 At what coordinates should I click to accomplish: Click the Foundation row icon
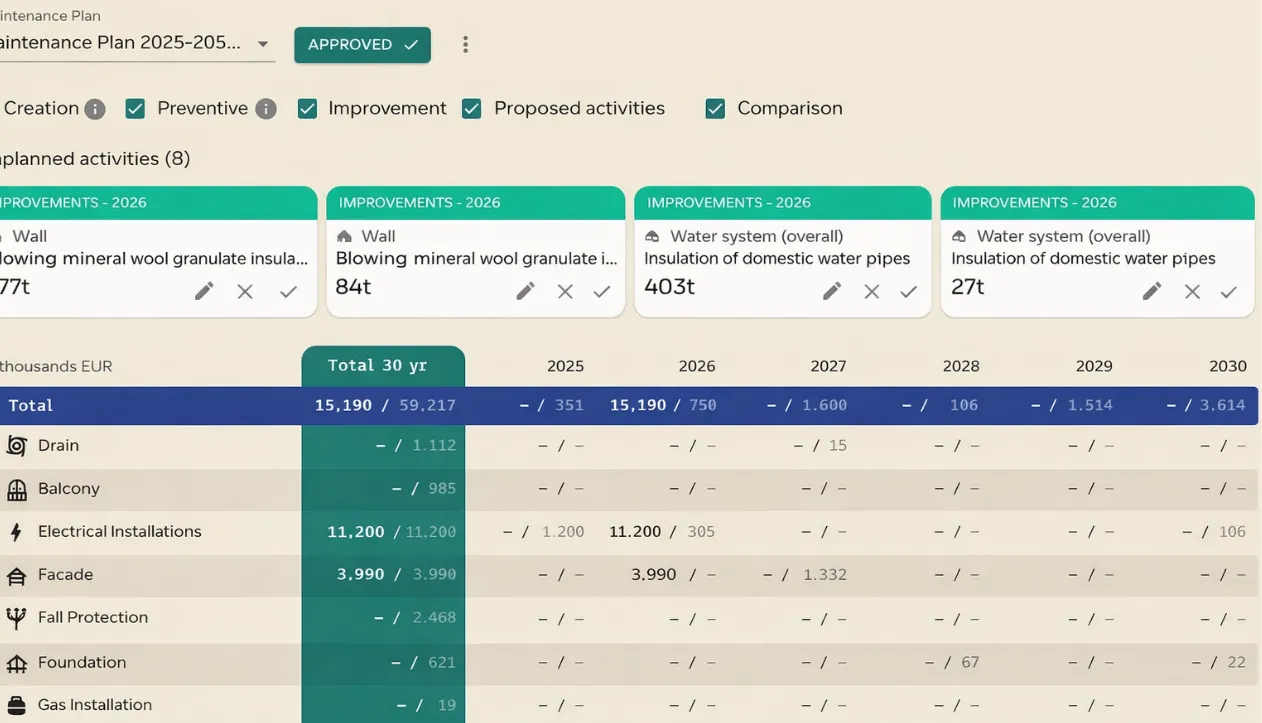(x=16, y=663)
